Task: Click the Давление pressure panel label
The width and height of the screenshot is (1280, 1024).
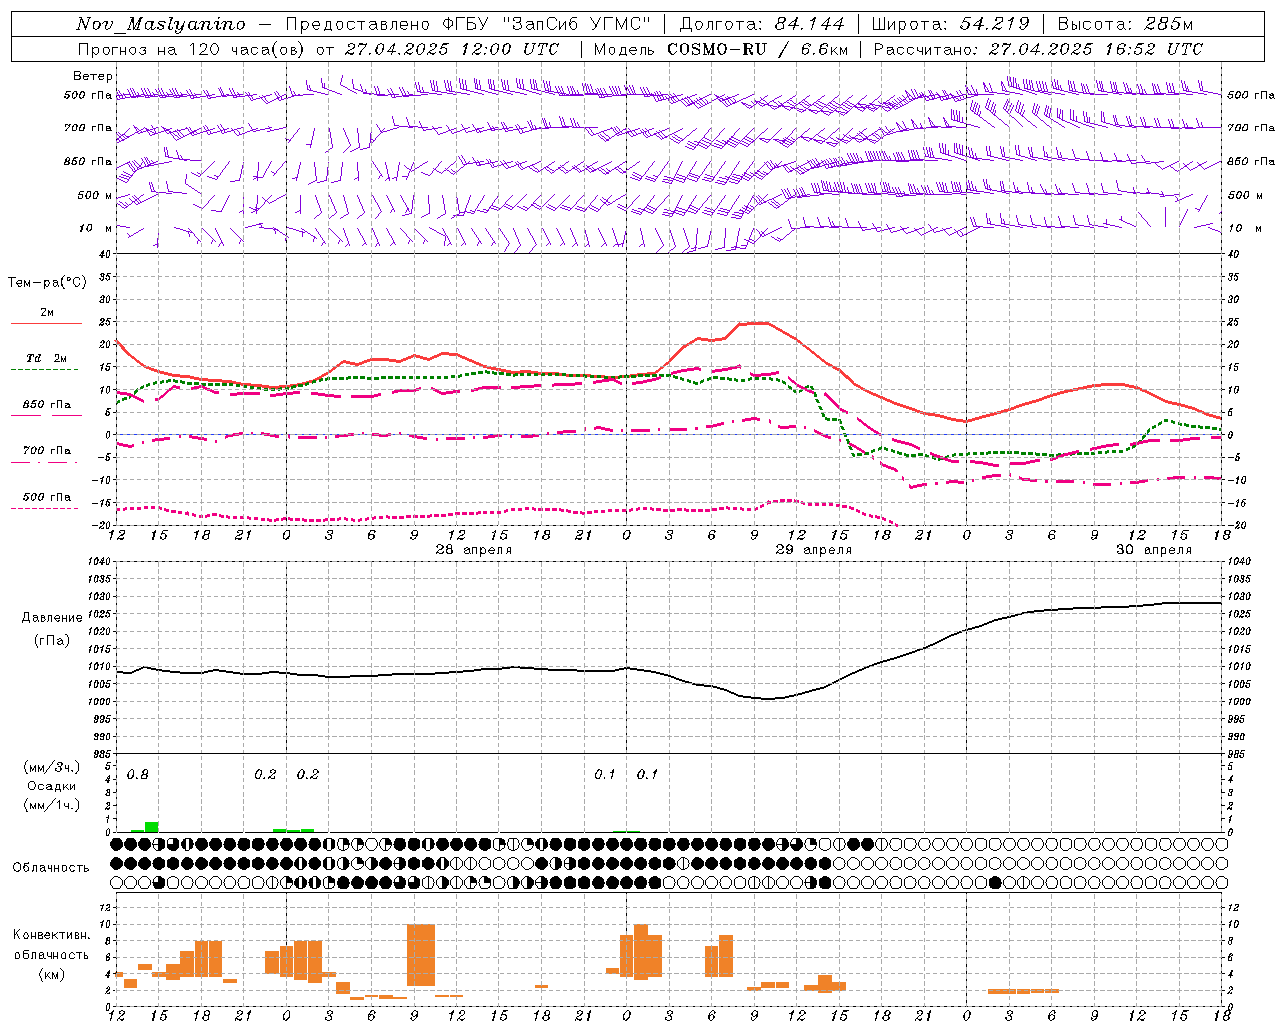Action: point(53,618)
